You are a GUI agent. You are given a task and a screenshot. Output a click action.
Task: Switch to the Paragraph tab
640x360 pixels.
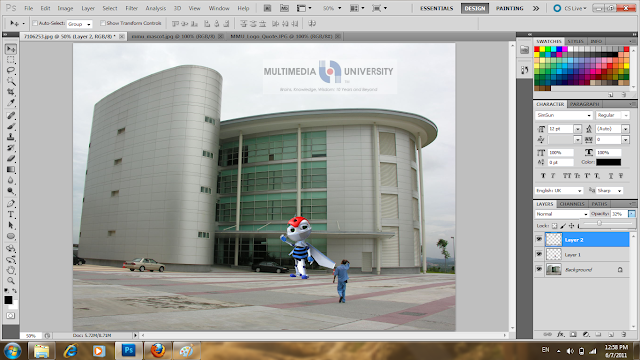pos(584,104)
